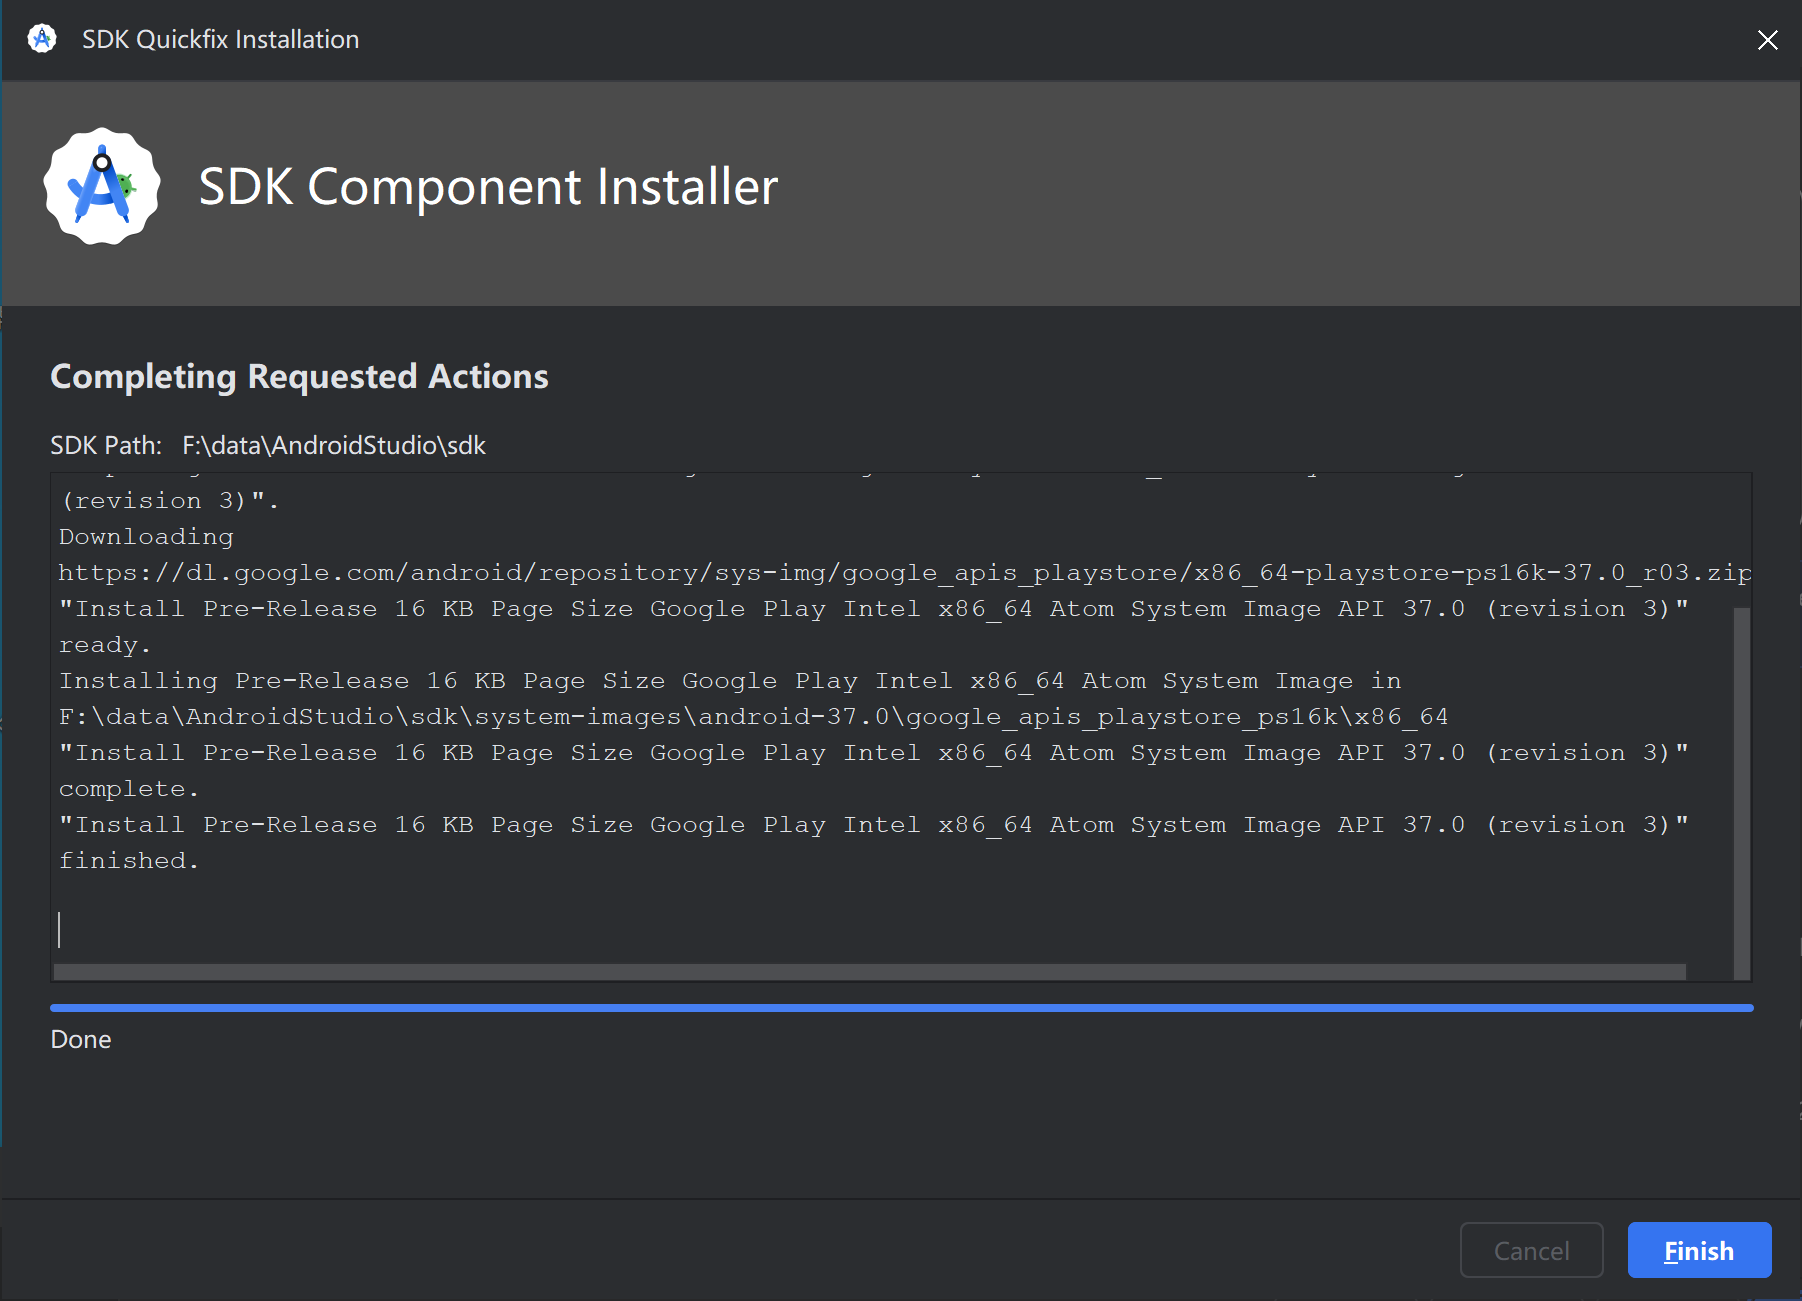Click the horizontal scrollbar of the log

click(x=869, y=972)
